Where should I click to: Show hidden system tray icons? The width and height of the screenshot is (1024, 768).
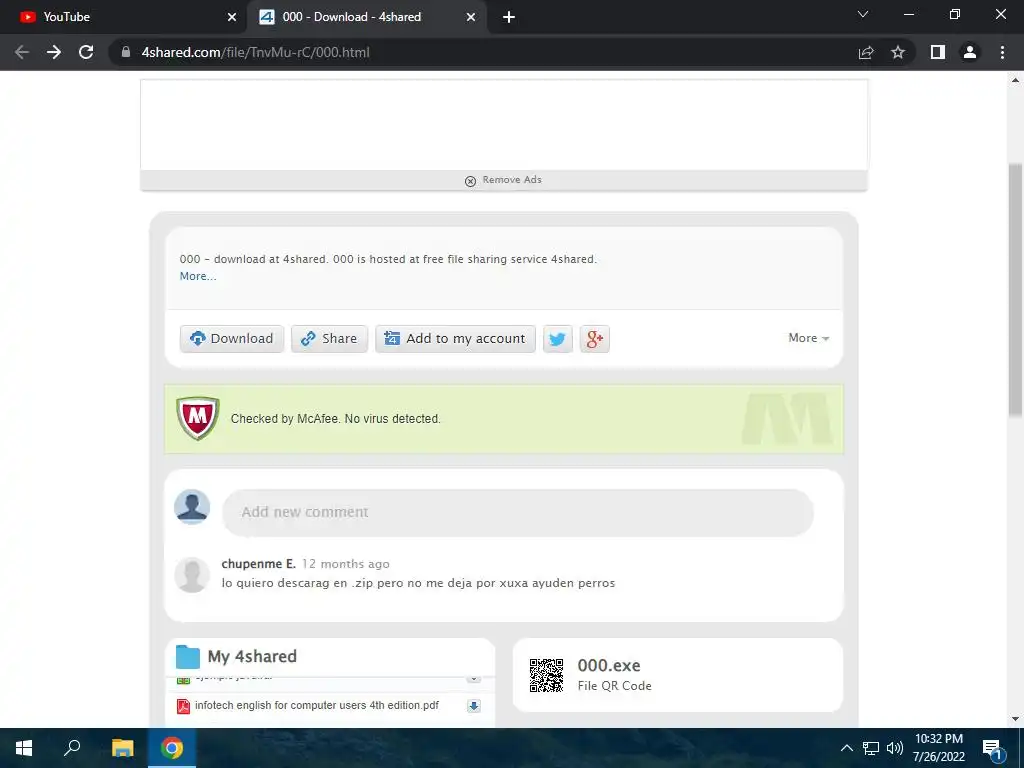coord(846,748)
